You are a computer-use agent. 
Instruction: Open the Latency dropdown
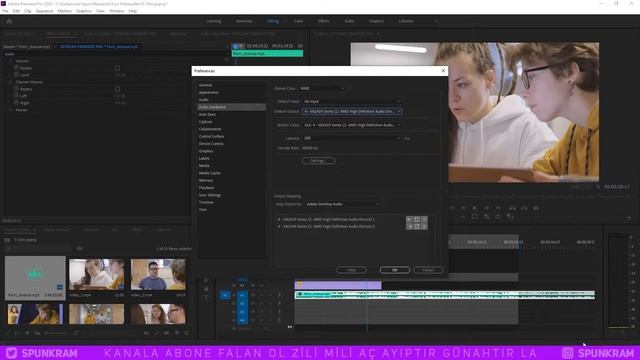(352, 138)
